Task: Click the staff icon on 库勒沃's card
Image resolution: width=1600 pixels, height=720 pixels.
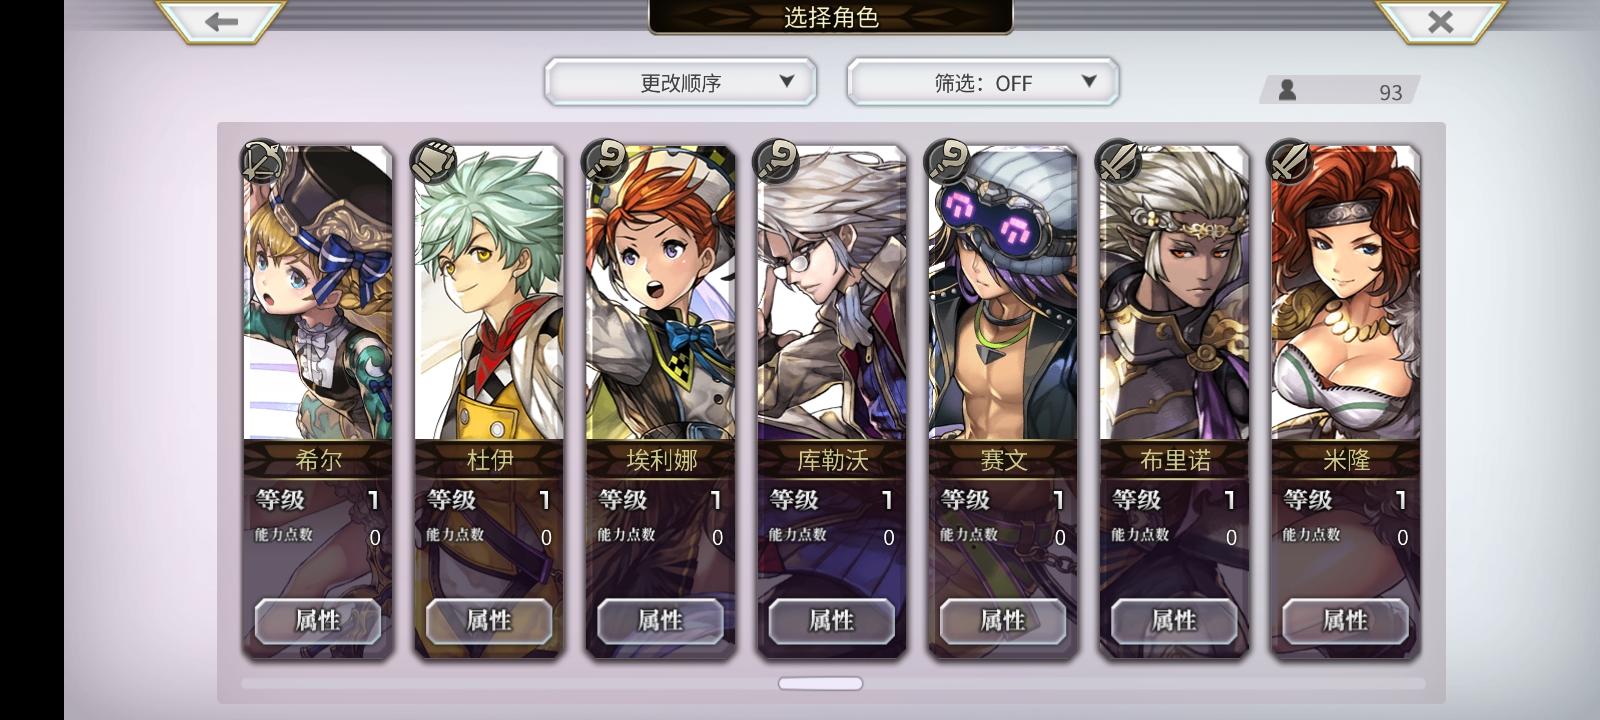Action: [x=776, y=161]
